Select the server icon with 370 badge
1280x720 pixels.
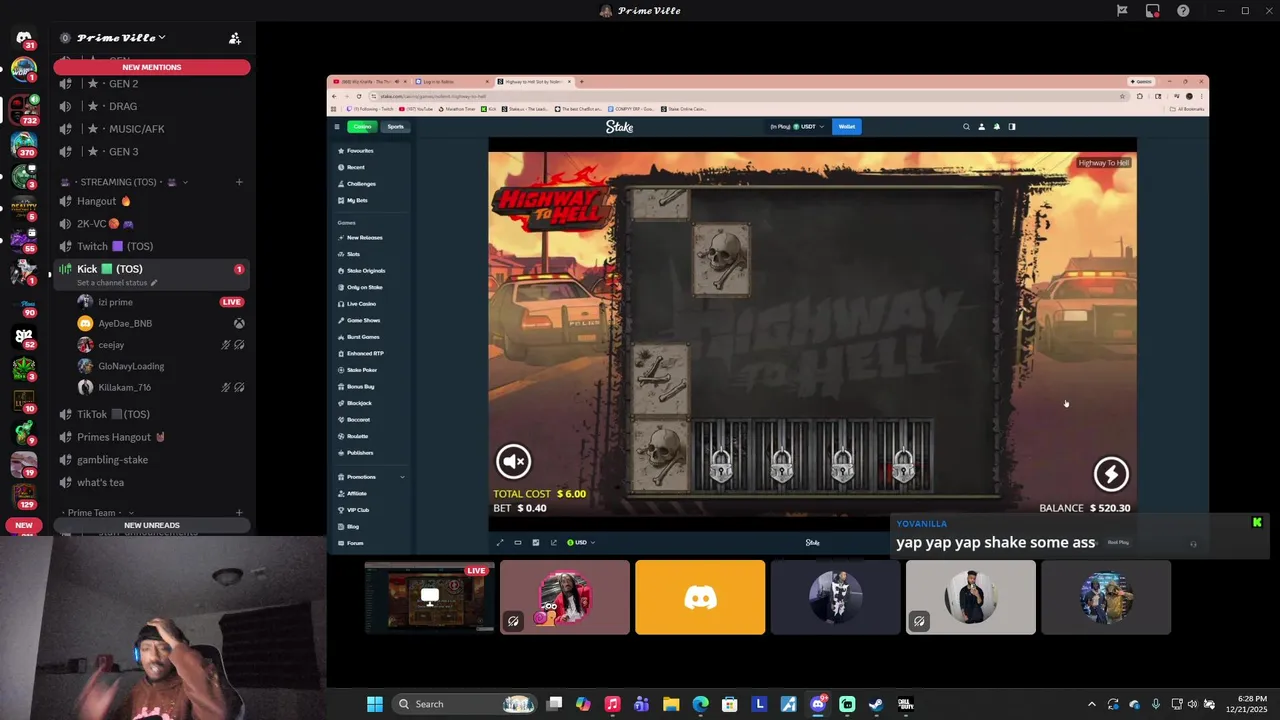pos(24,144)
